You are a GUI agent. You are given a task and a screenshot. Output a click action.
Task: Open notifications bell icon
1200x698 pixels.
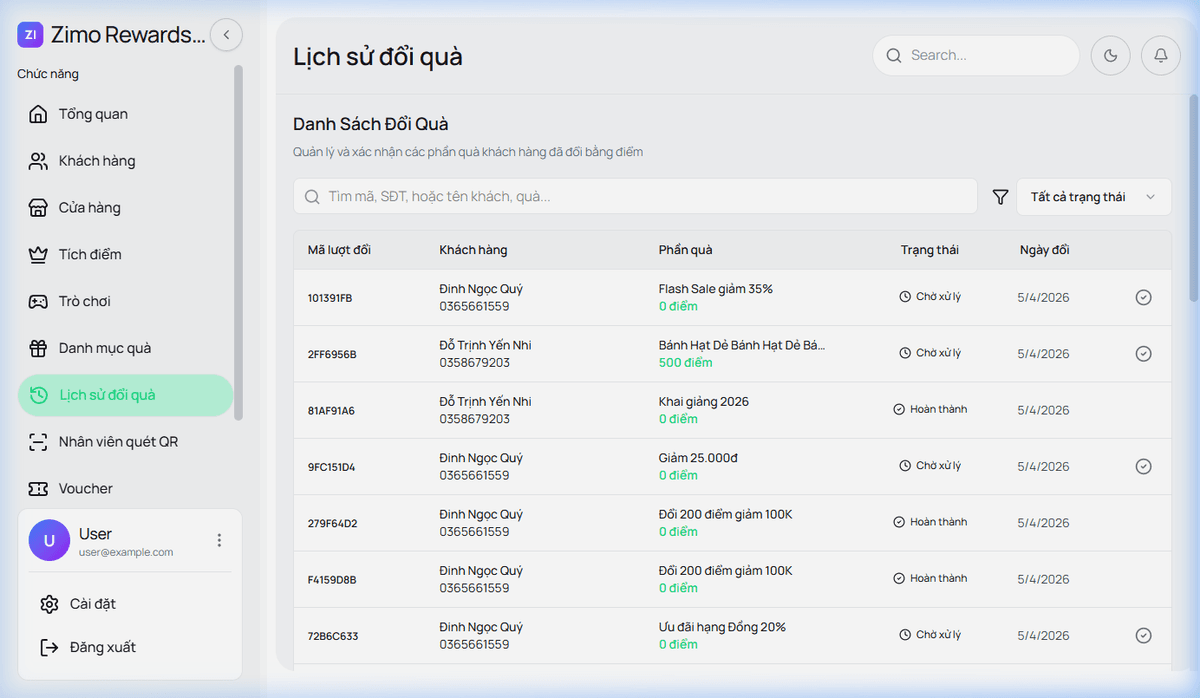pyautogui.click(x=1160, y=56)
